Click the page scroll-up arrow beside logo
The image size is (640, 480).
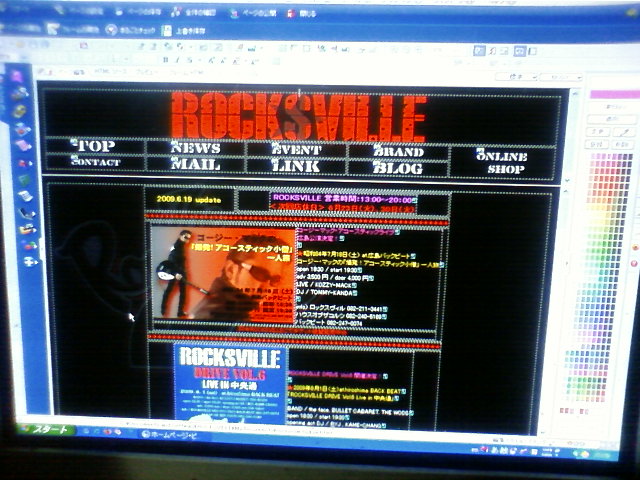coord(574,93)
